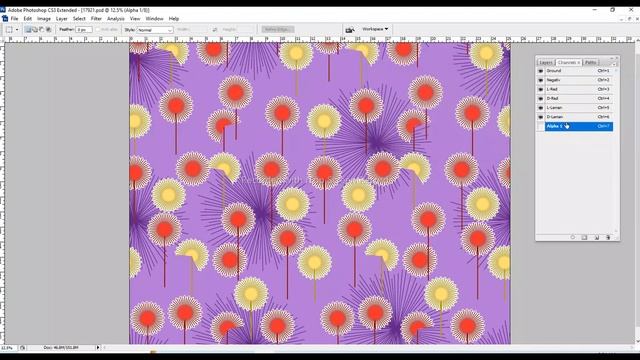Expand the tool preset picker arrow
This screenshot has height=360, width=640.
pos(17,29)
